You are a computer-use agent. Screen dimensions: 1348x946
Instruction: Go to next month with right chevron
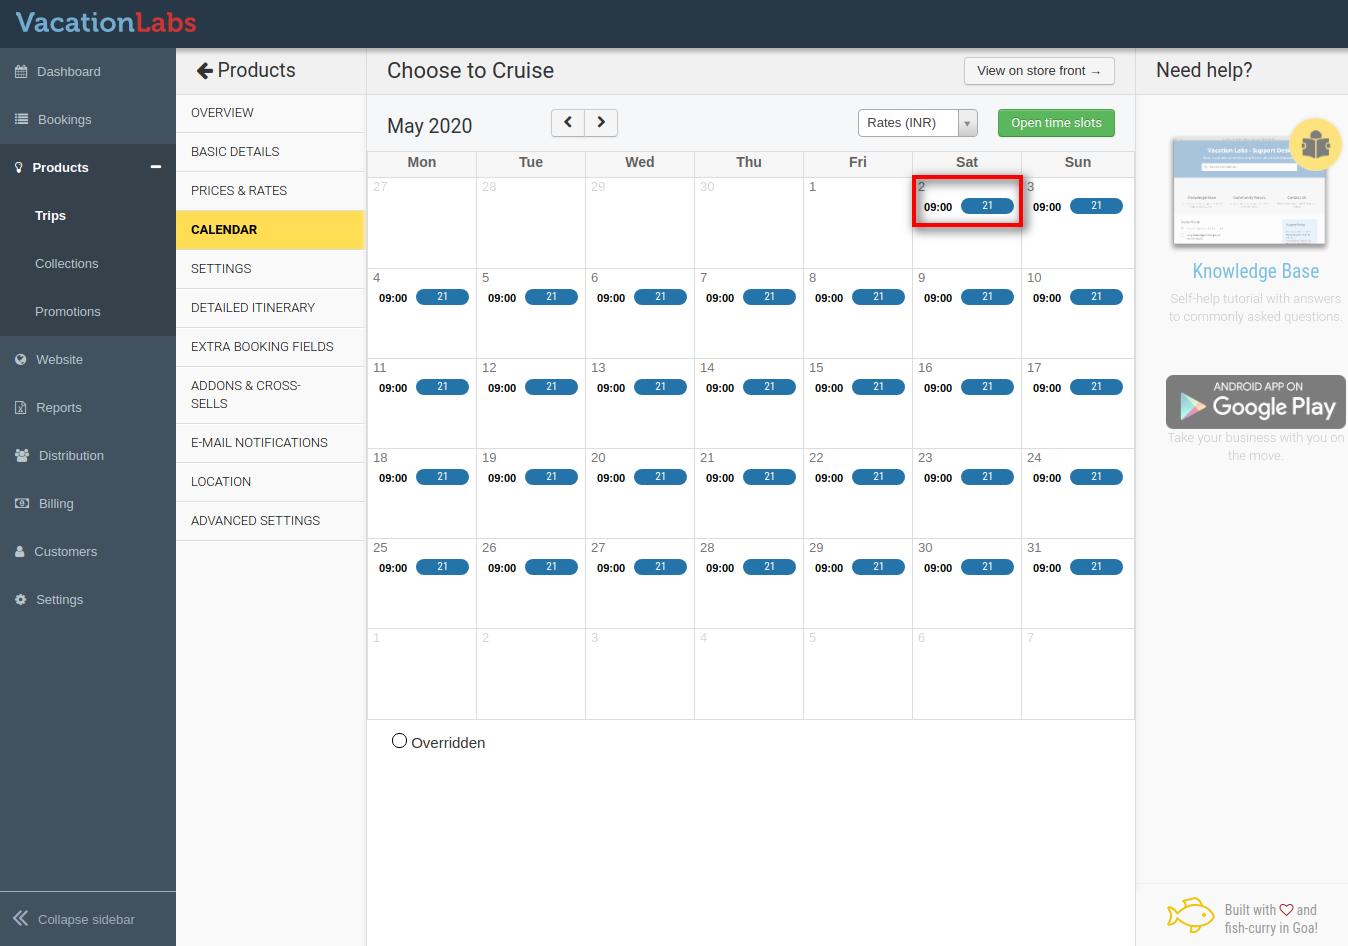[x=601, y=122]
